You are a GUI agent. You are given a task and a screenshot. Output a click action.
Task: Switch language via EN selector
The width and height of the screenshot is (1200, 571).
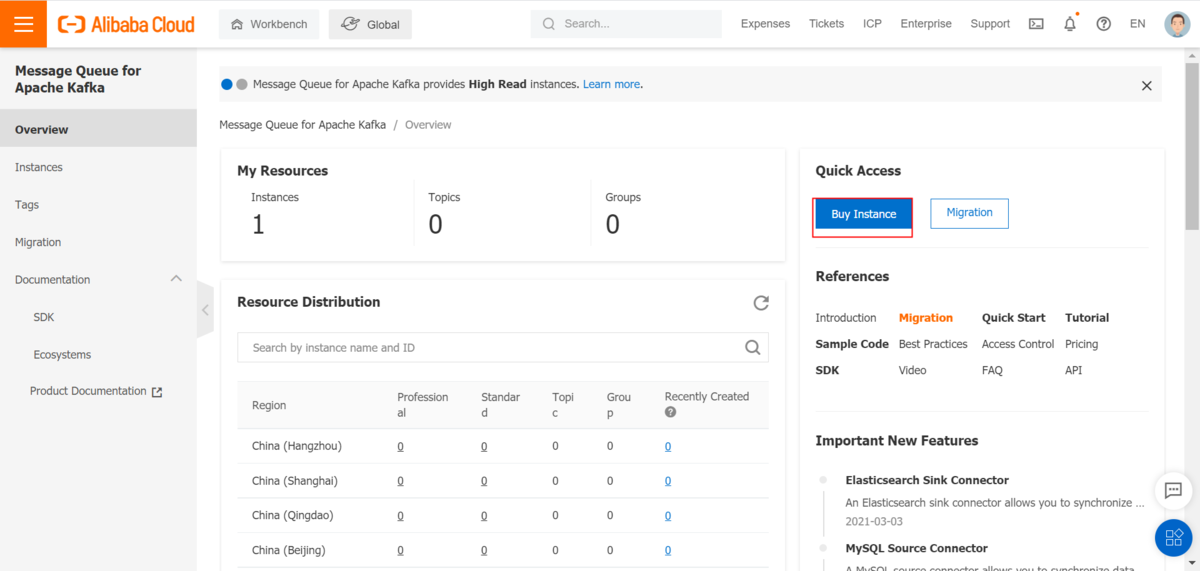[x=1137, y=24]
